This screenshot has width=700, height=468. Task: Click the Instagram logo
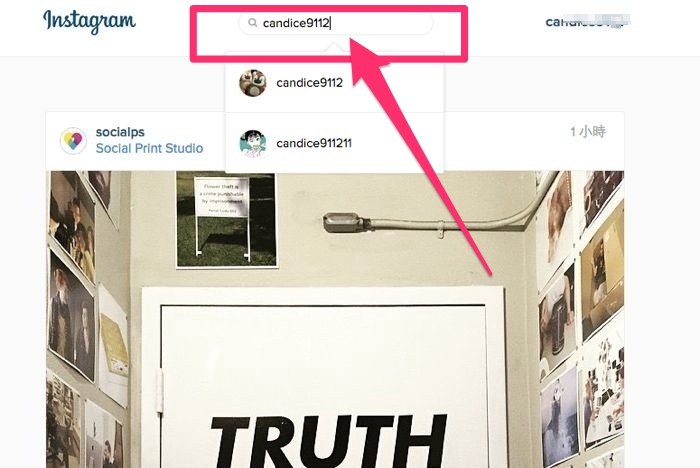pos(89,21)
